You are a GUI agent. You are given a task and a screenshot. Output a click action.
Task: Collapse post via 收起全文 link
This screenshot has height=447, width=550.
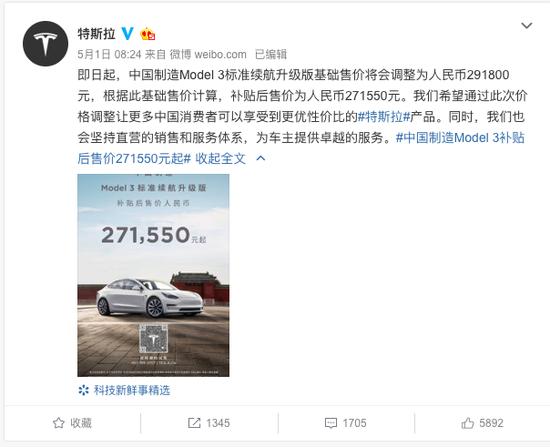point(220,159)
